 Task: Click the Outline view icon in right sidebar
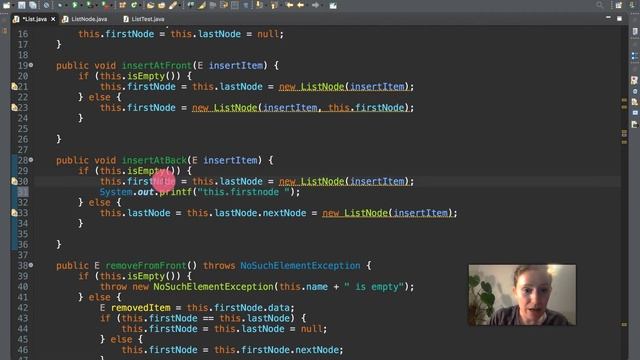[x=634, y=56]
